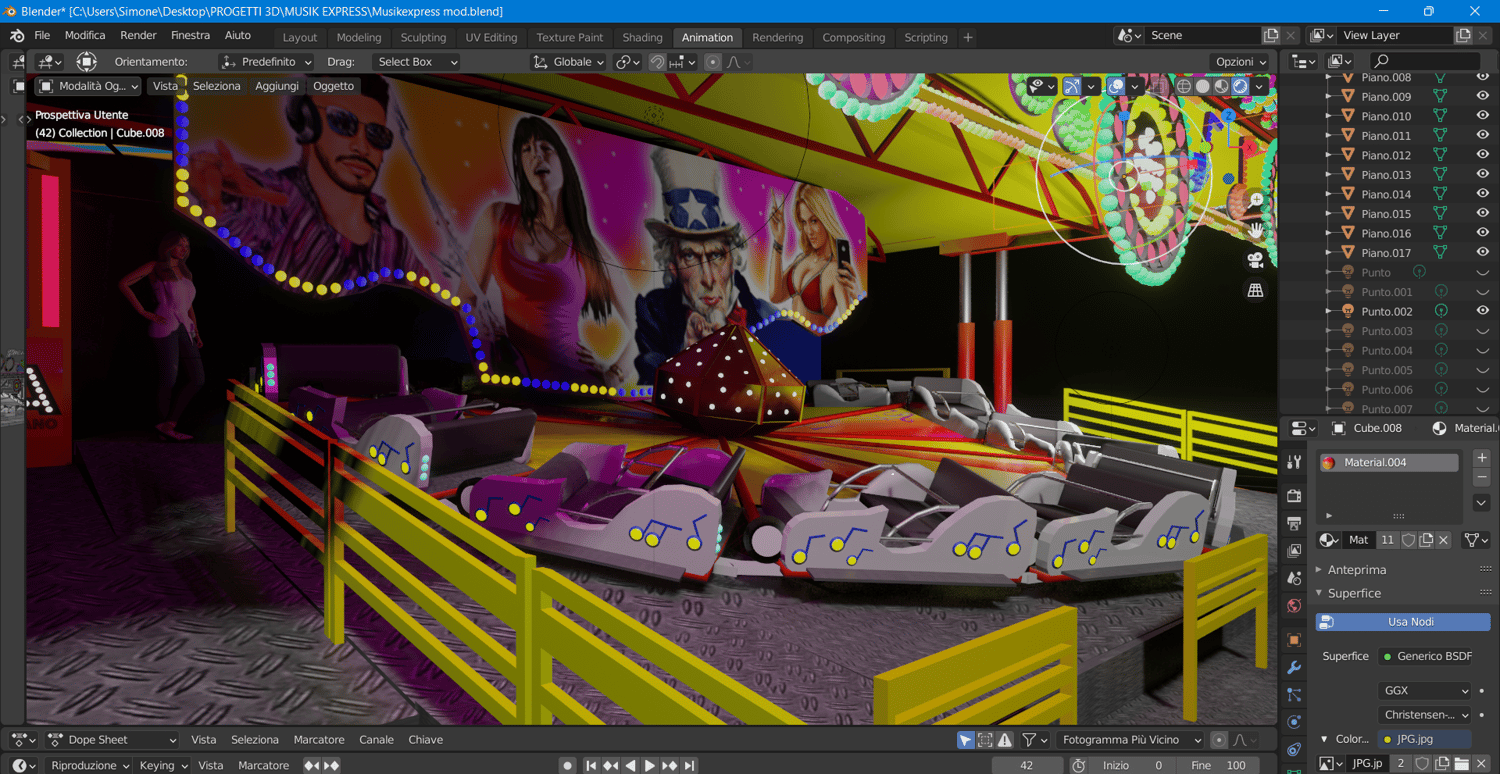Open the World properties tab

click(1294, 606)
